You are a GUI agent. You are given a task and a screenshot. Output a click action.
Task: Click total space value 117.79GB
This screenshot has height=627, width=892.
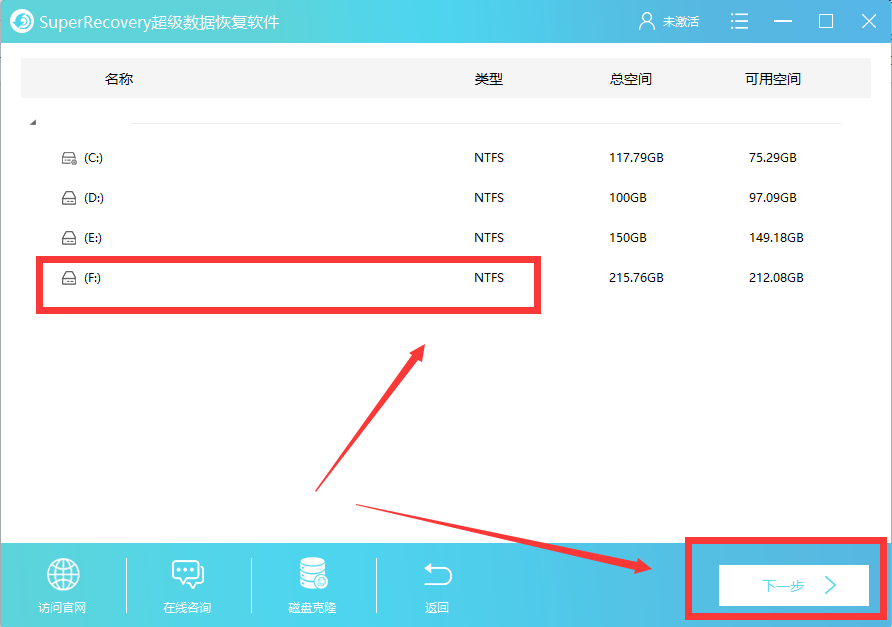[636, 158]
